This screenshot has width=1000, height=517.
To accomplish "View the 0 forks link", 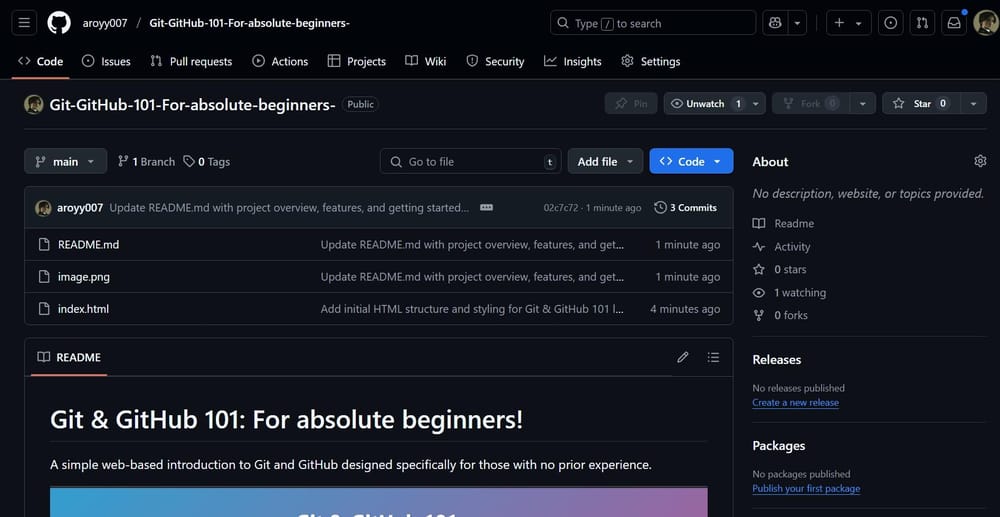I will pos(780,315).
